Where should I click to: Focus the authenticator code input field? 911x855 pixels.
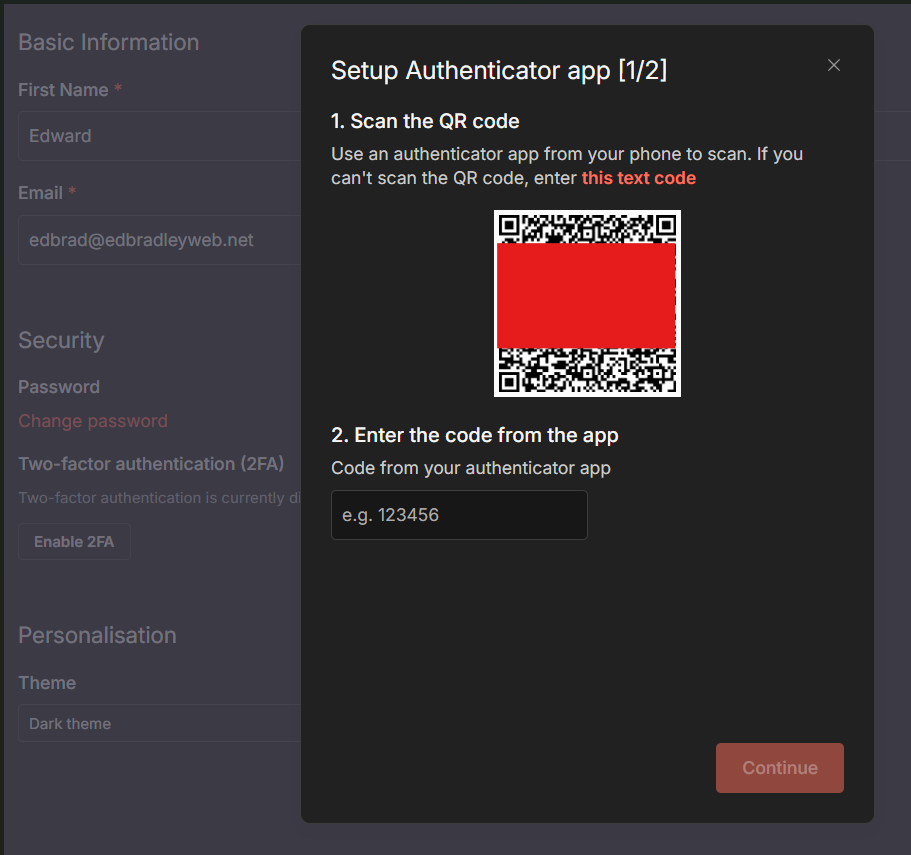pyautogui.click(x=459, y=515)
